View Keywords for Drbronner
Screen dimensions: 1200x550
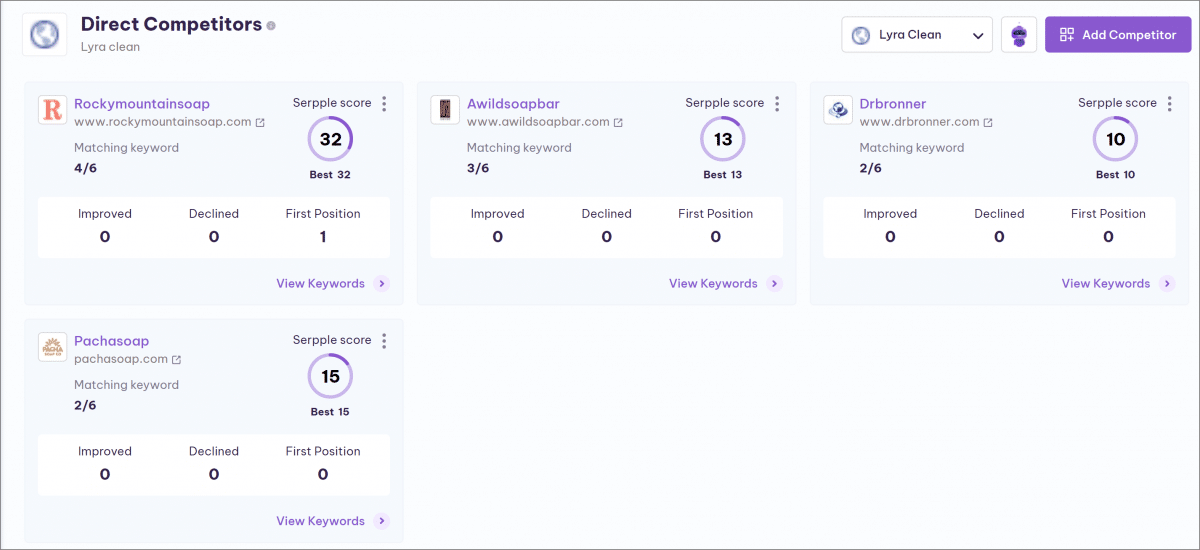tap(1106, 284)
